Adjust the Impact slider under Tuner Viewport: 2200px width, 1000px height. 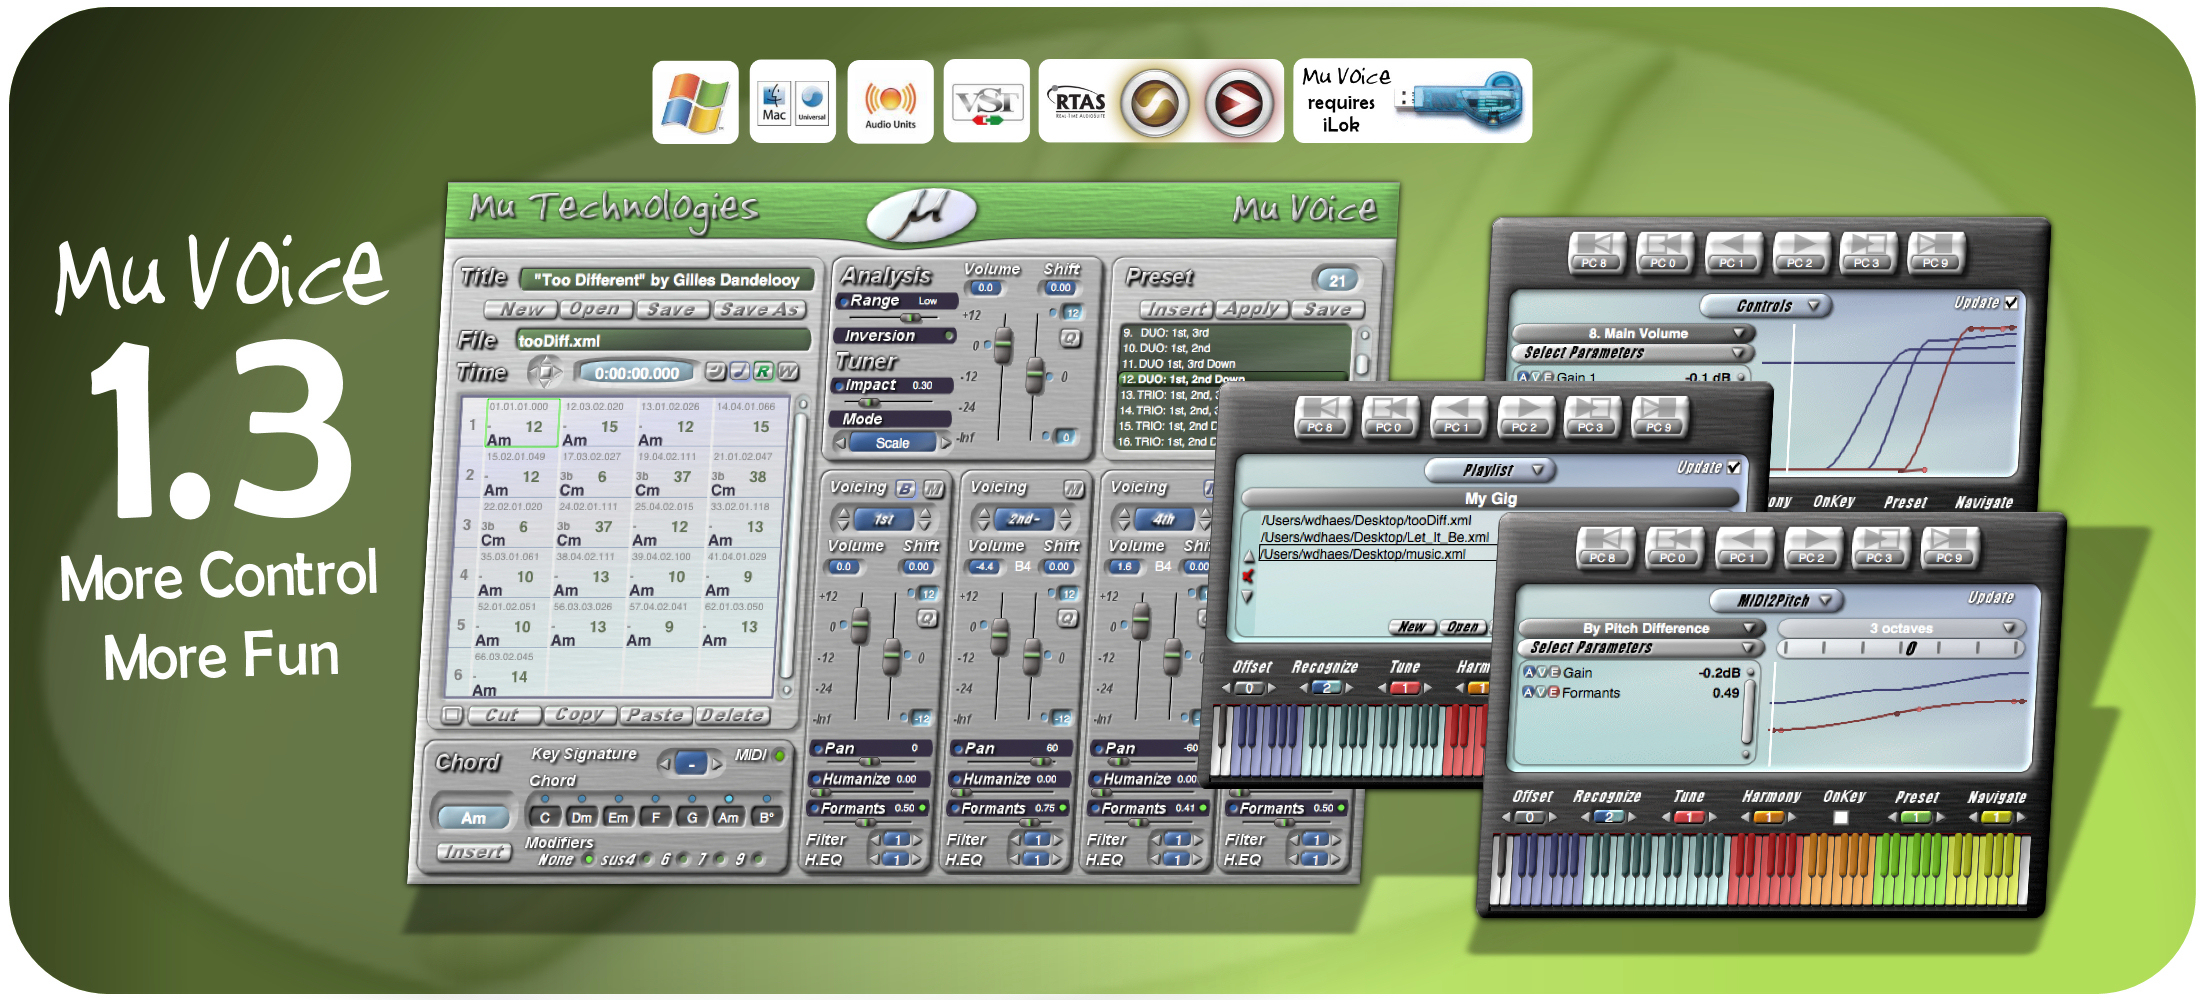870,402
